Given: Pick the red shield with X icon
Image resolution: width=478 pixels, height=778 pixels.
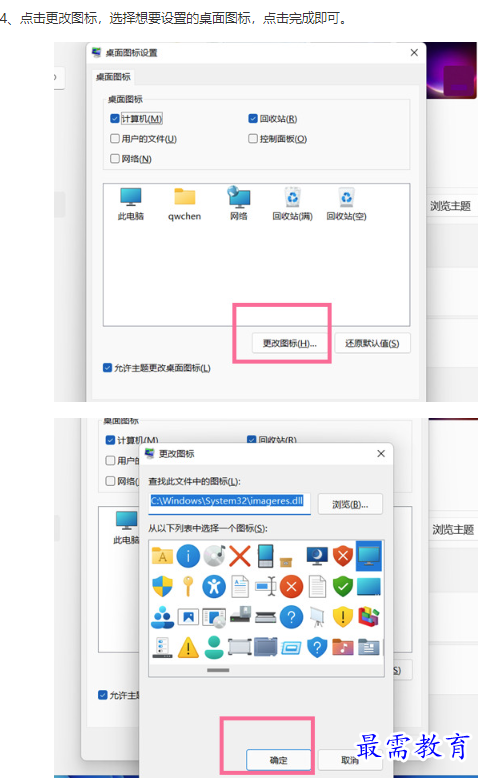Looking at the screenshot, I should (343, 556).
